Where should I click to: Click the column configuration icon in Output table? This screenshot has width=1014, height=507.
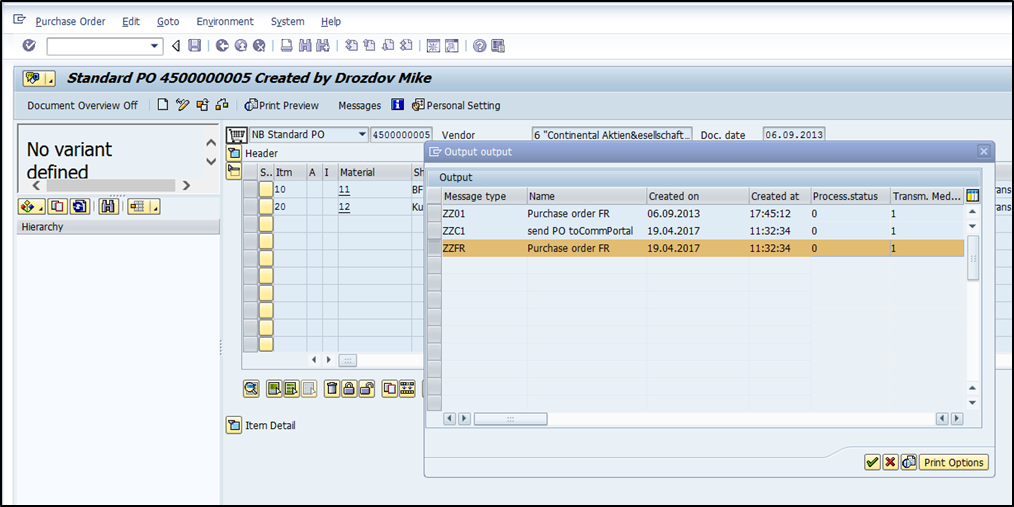point(972,196)
